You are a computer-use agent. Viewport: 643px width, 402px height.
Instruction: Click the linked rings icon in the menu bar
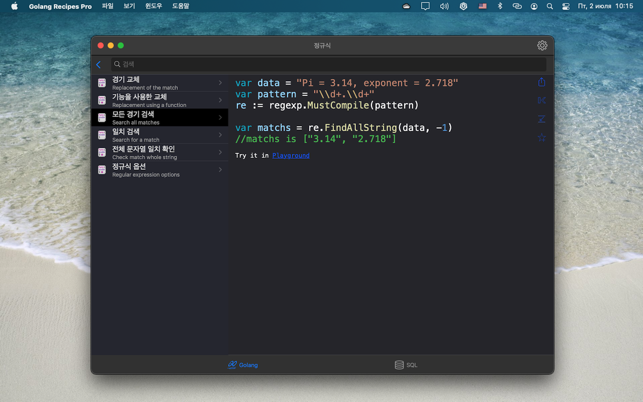pos(517,6)
